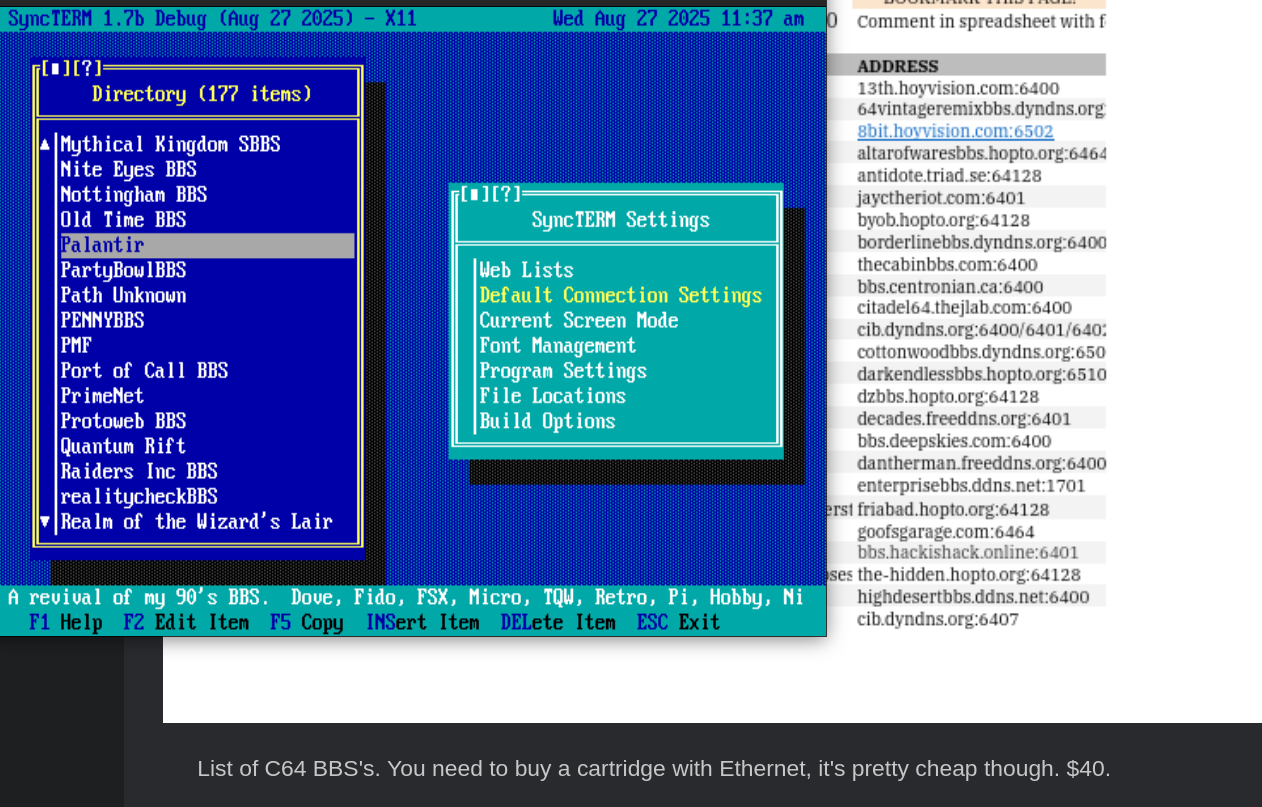
Task: Select Nite Eyes BBS entry
Action: click(x=128, y=170)
